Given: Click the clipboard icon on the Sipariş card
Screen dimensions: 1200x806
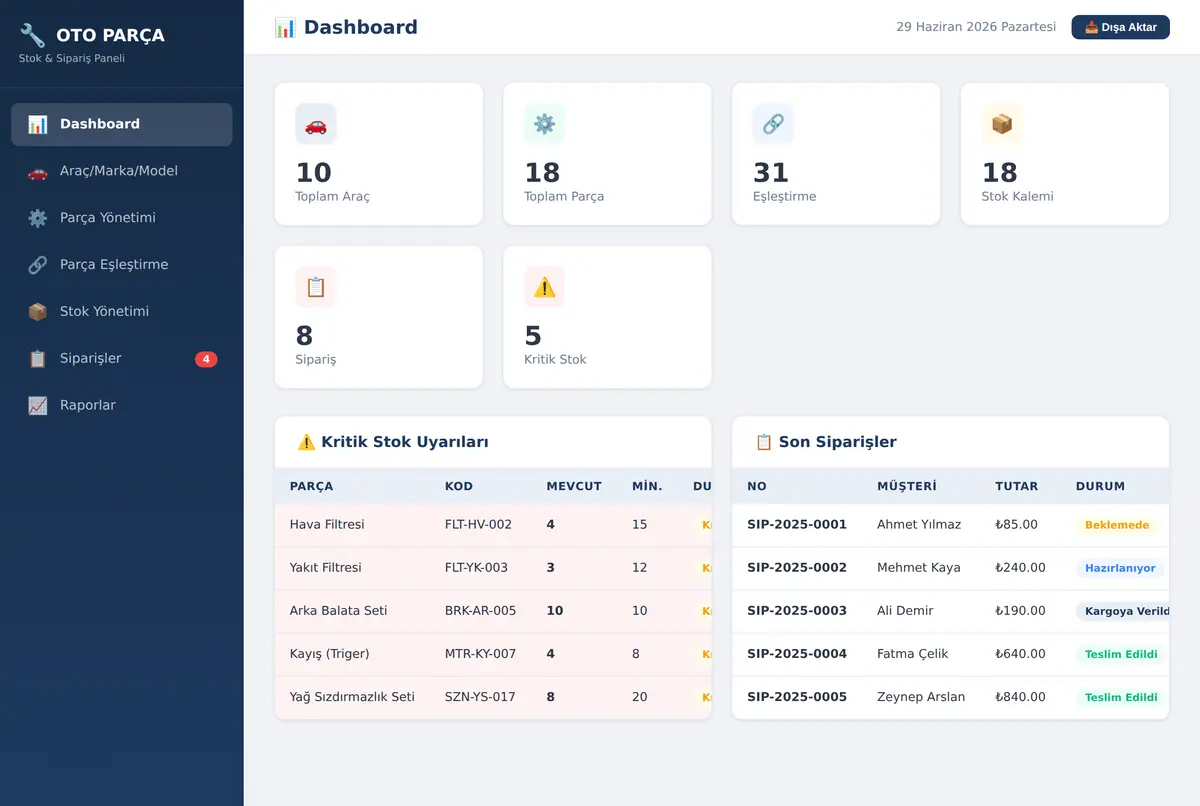Looking at the screenshot, I should pyautogui.click(x=316, y=287).
